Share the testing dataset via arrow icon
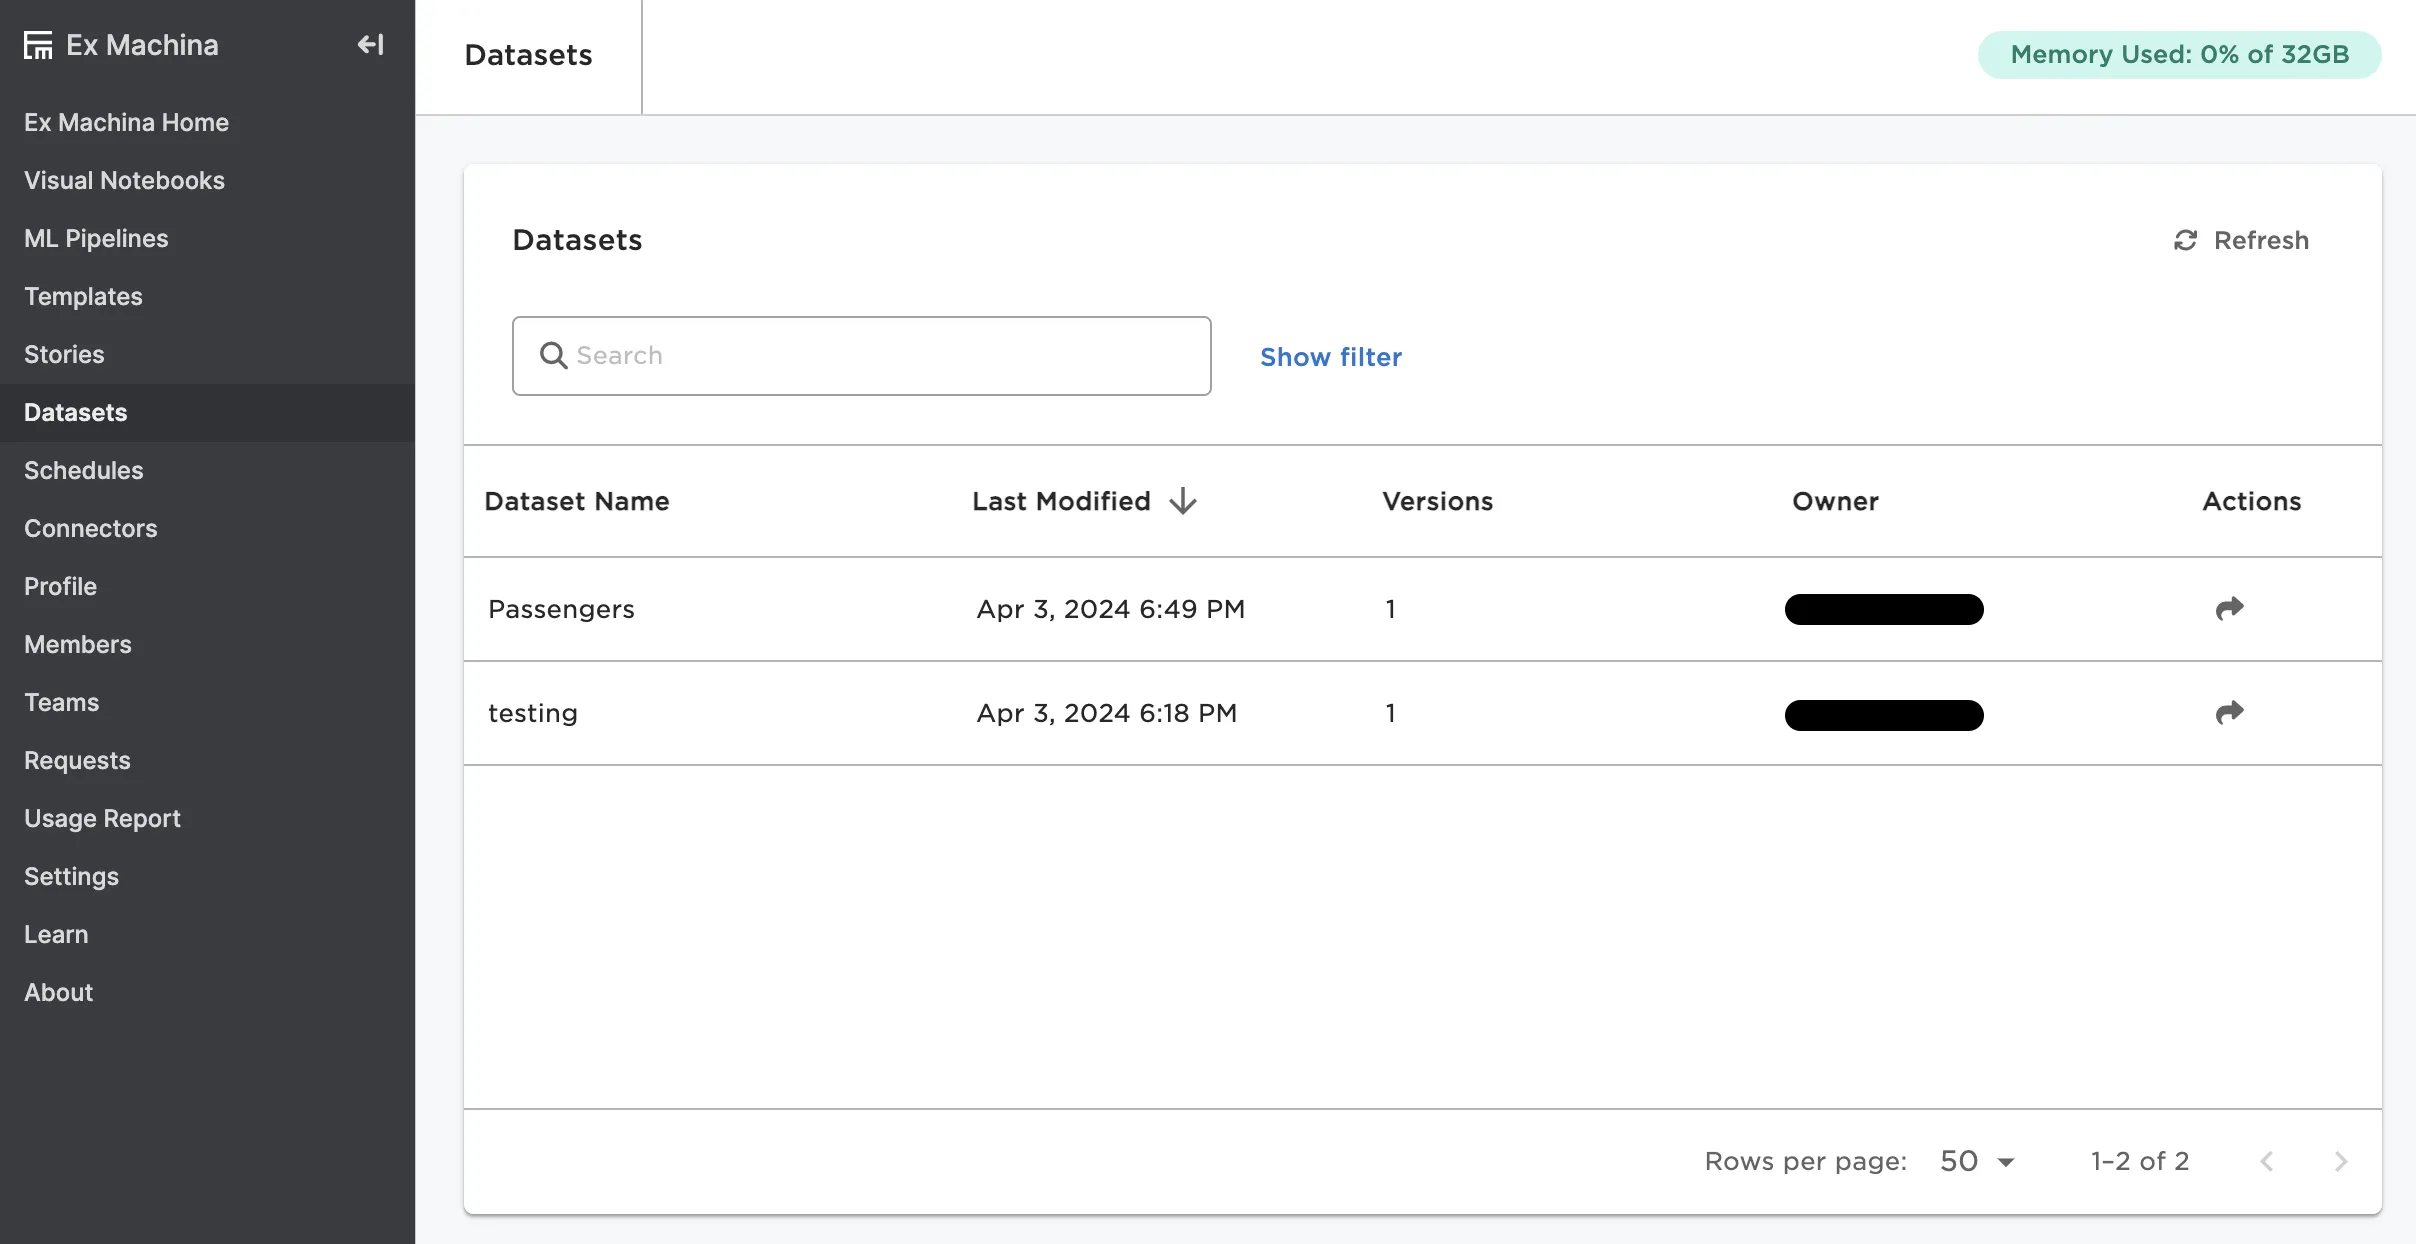Screen dimensions: 2416x1244 click(2229, 713)
